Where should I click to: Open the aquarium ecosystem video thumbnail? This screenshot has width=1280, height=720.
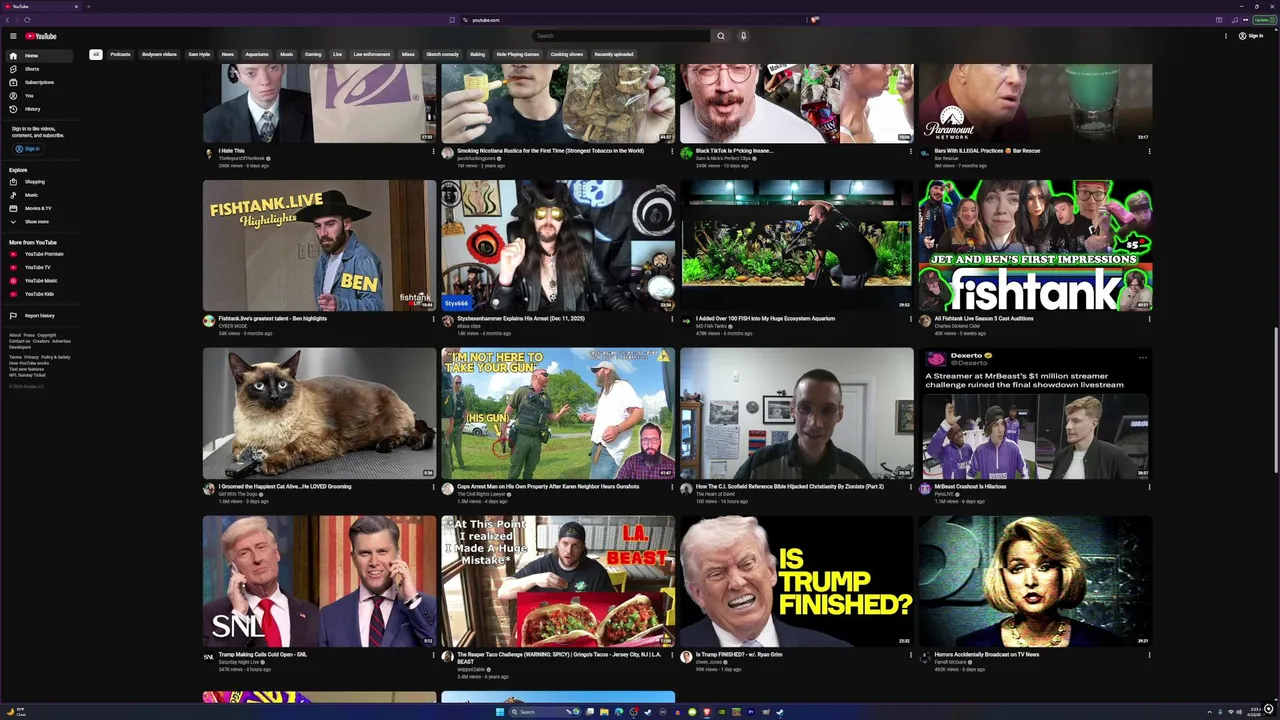(797, 246)
